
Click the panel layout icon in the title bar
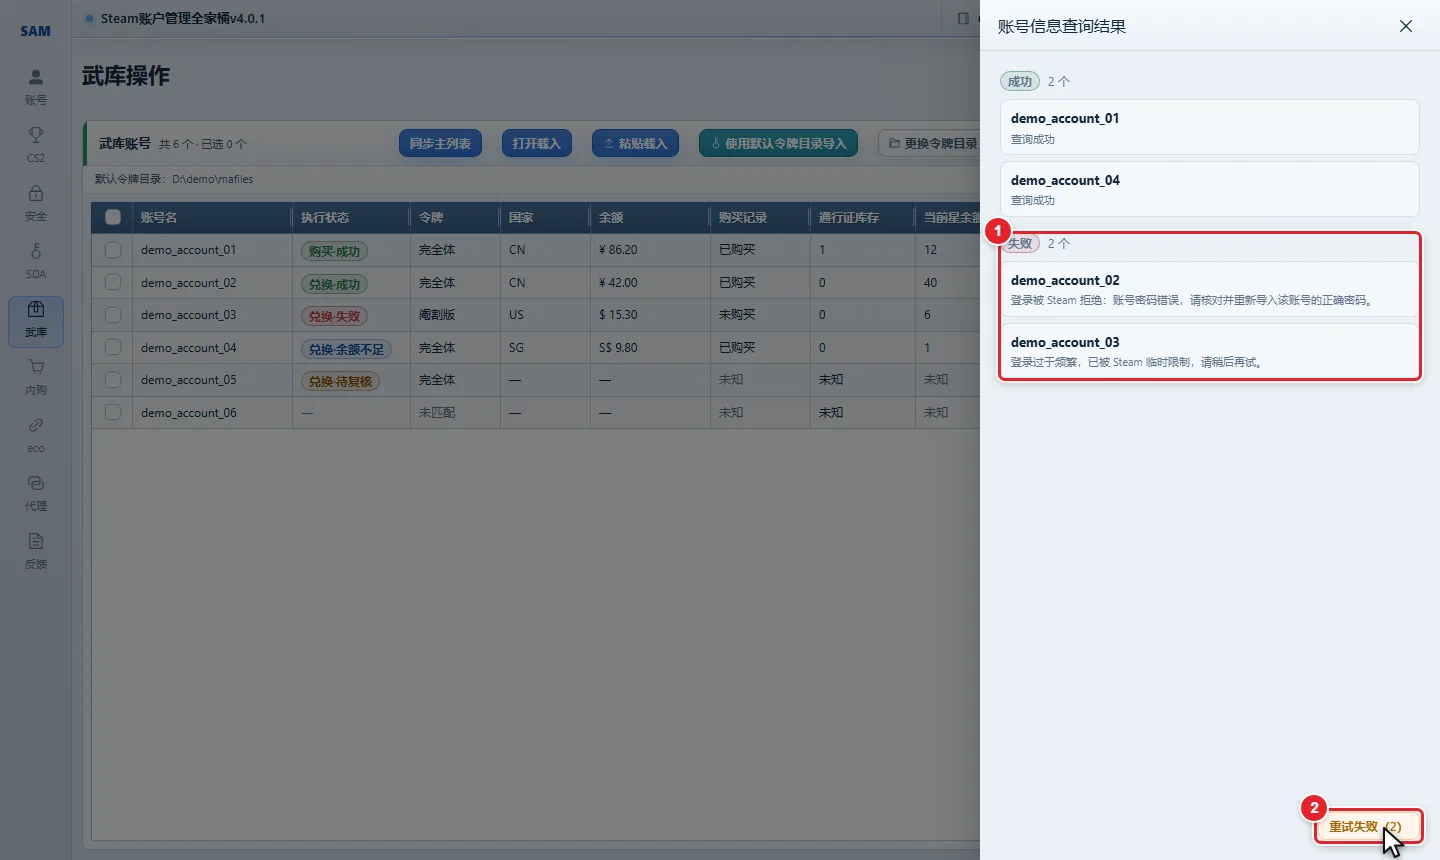pos(963,18)
